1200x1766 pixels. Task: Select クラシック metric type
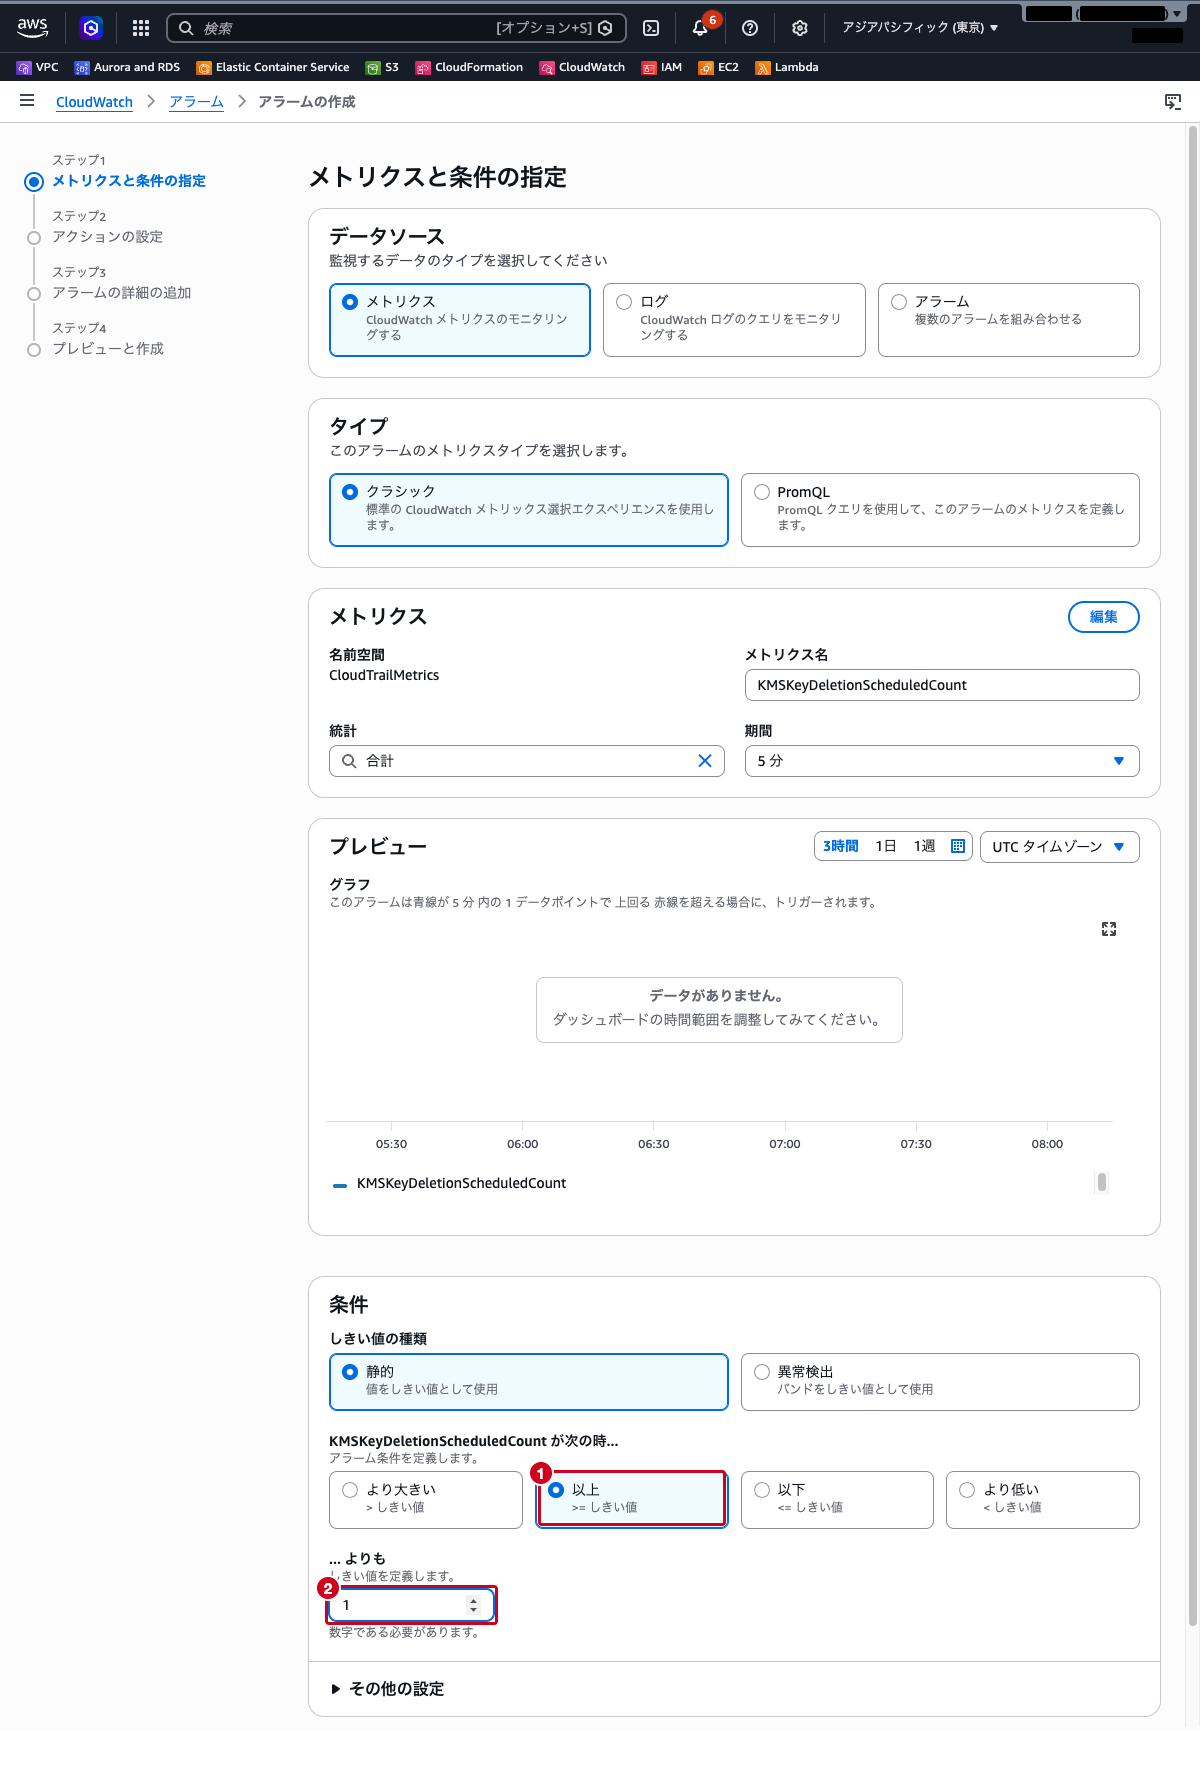tap(529, 510)
